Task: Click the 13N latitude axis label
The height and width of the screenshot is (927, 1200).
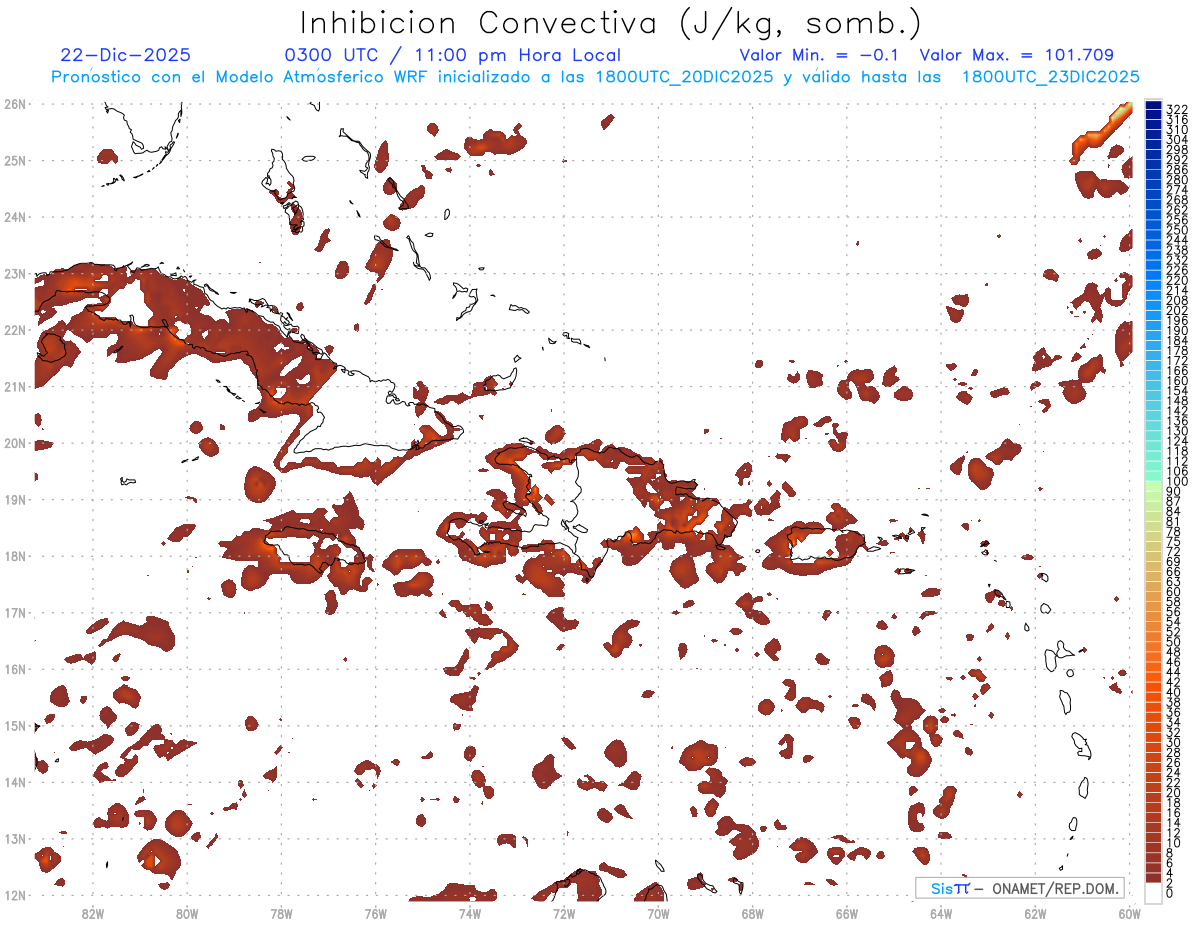Action: click(x=14, y=838)
